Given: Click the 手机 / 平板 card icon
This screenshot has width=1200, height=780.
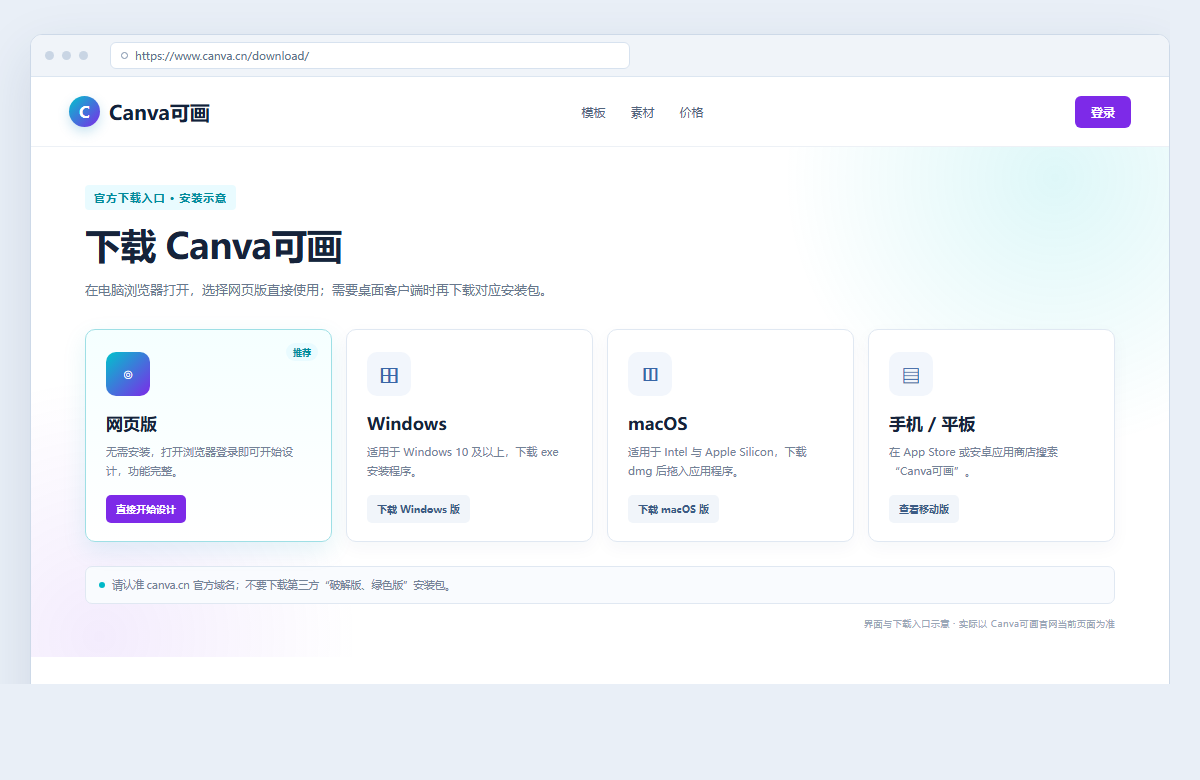Looking at the screenshot, I should point(911,374).
